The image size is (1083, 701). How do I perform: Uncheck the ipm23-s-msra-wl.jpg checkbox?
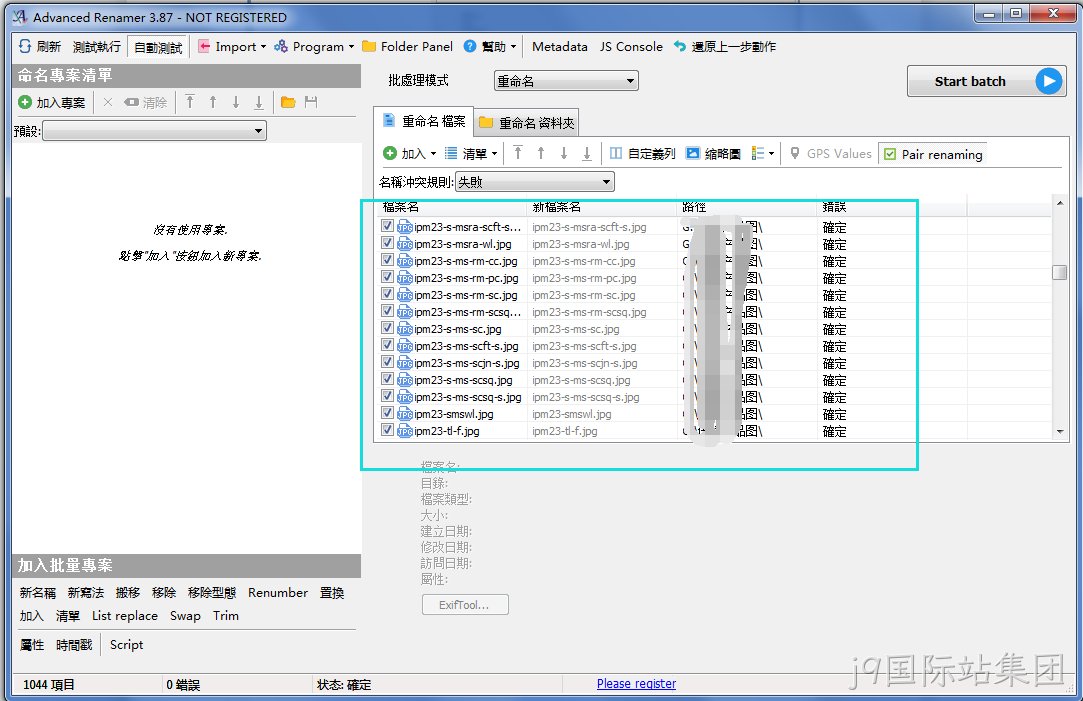pyautogui.click(x=387, y=243)
